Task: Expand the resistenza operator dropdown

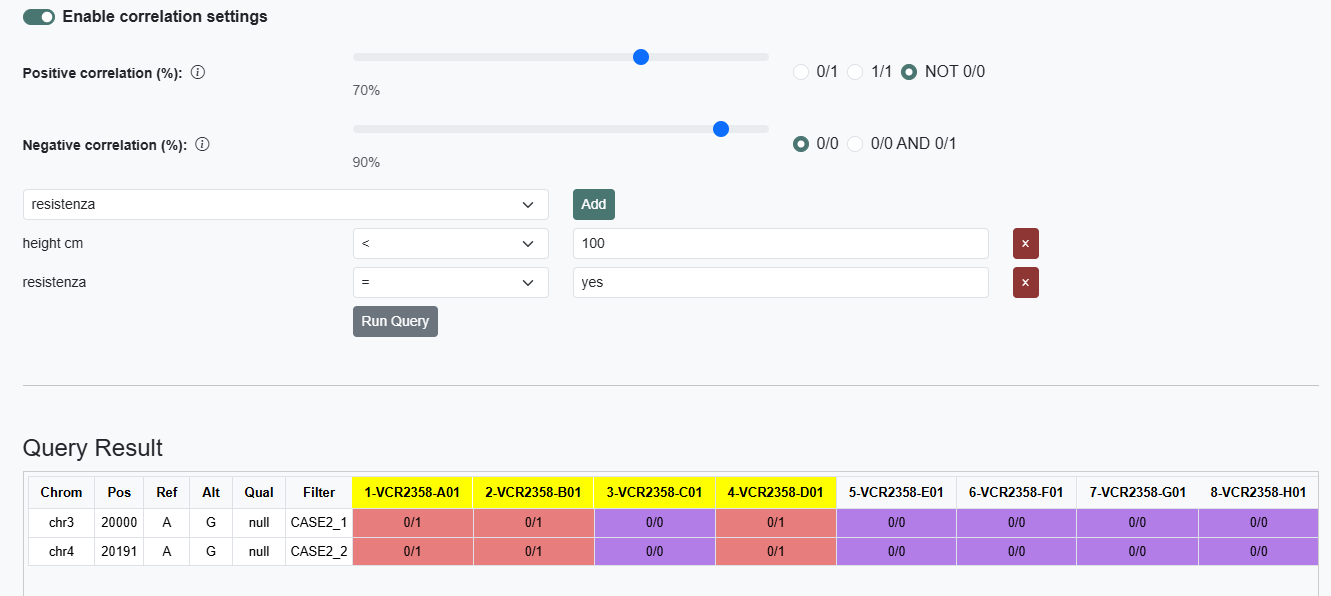Action: pyautogui.click(x=450, y=283)
